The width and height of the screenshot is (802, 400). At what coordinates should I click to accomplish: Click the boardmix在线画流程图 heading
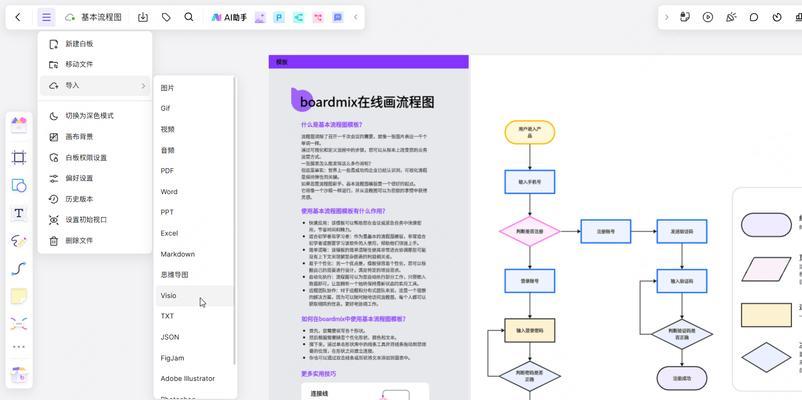click(367, 102)
